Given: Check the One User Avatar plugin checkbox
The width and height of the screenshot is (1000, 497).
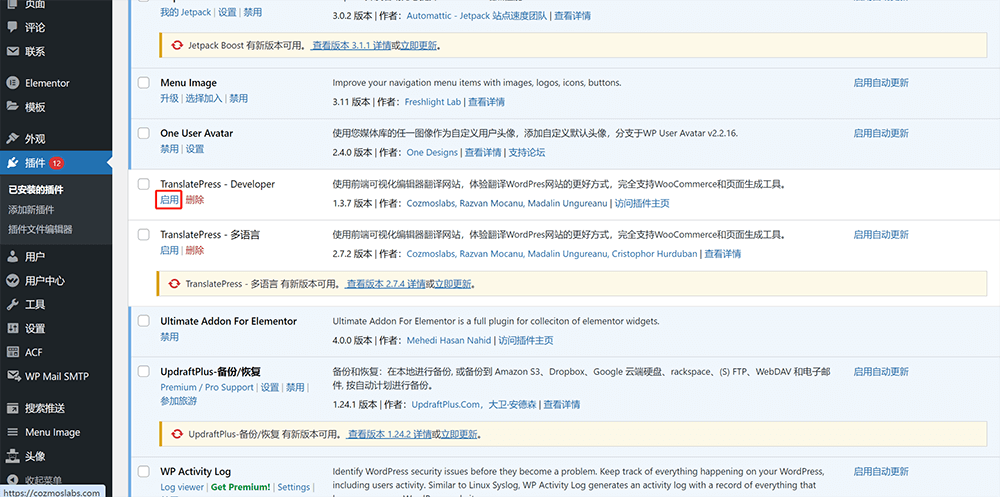Looking at the screenshot, I should 144,133.
